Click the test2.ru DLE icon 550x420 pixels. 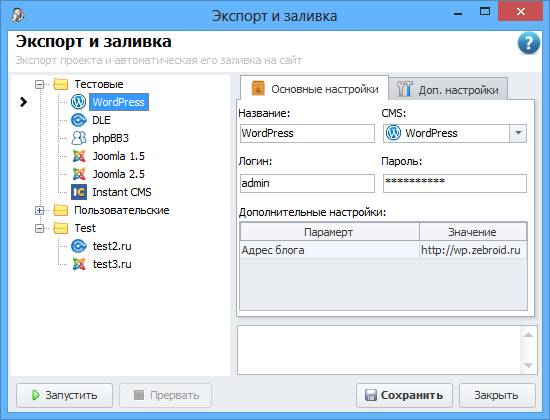pos(79,246)
